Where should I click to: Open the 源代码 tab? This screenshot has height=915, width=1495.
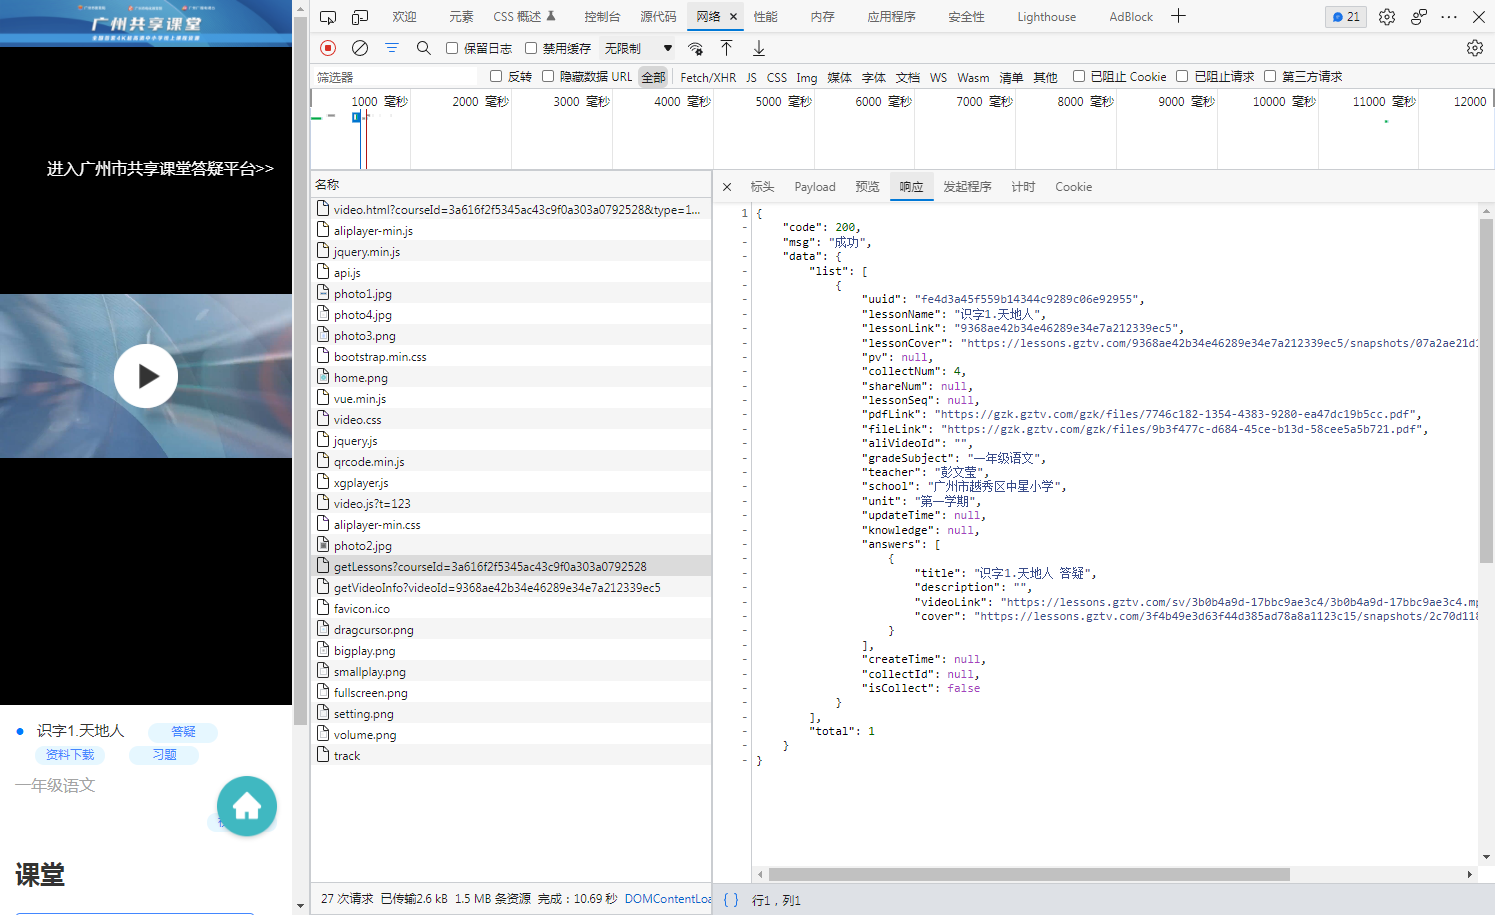[x=658, y=17]
